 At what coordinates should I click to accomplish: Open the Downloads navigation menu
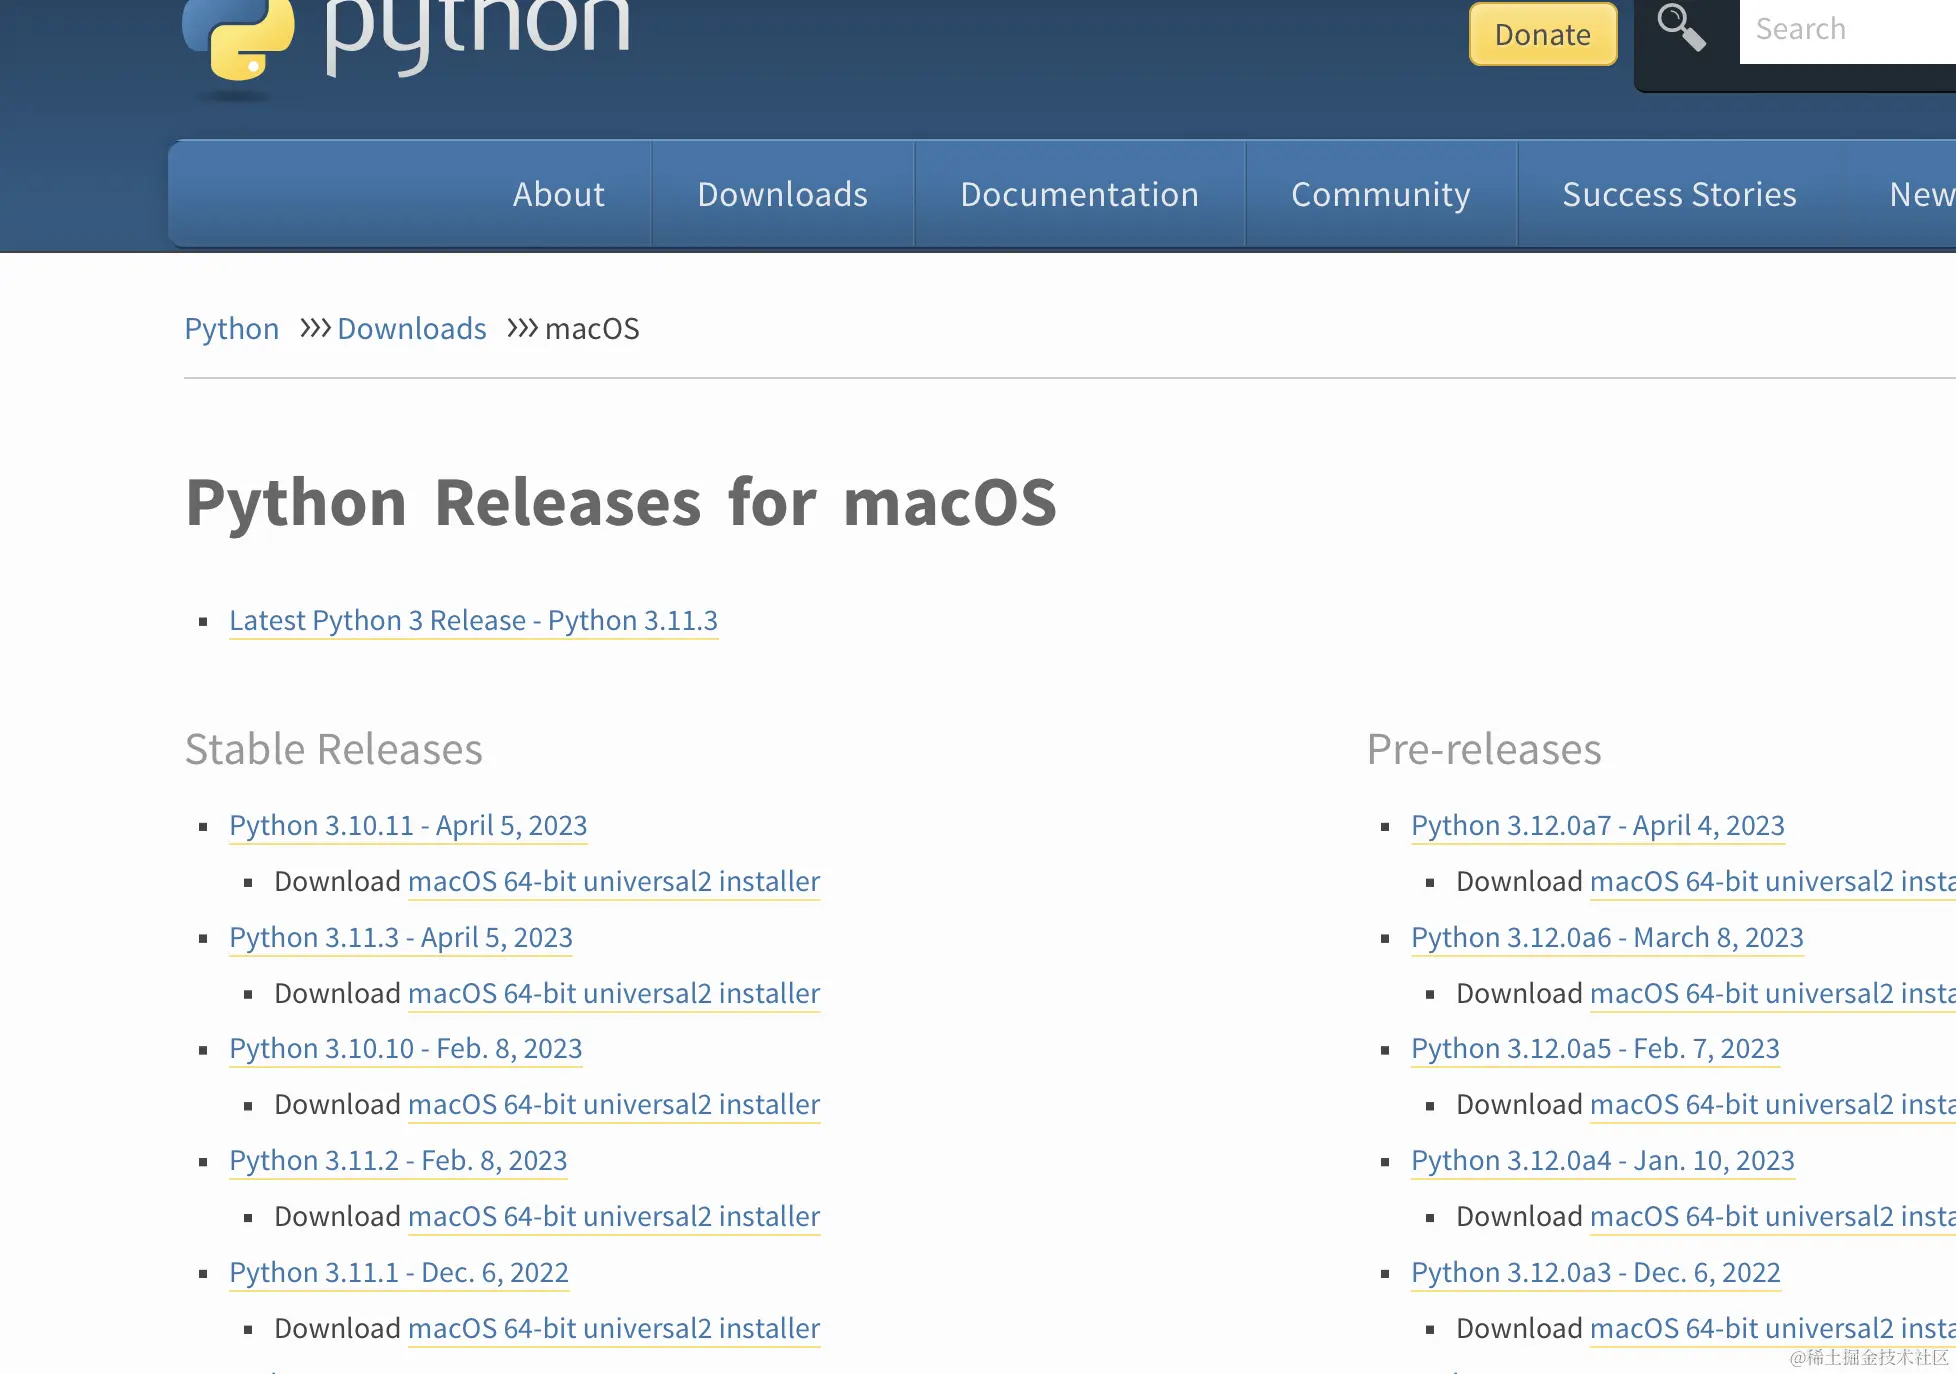[783, 194]
